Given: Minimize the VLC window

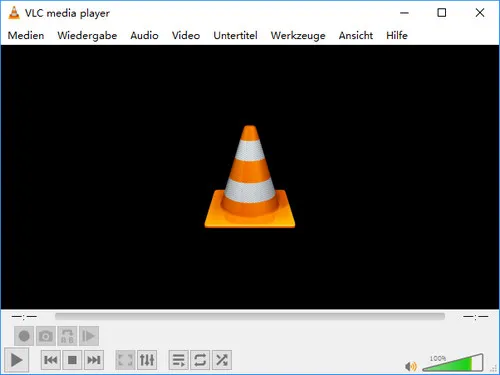Looking at the screenshot, I should tap(404, 13).
